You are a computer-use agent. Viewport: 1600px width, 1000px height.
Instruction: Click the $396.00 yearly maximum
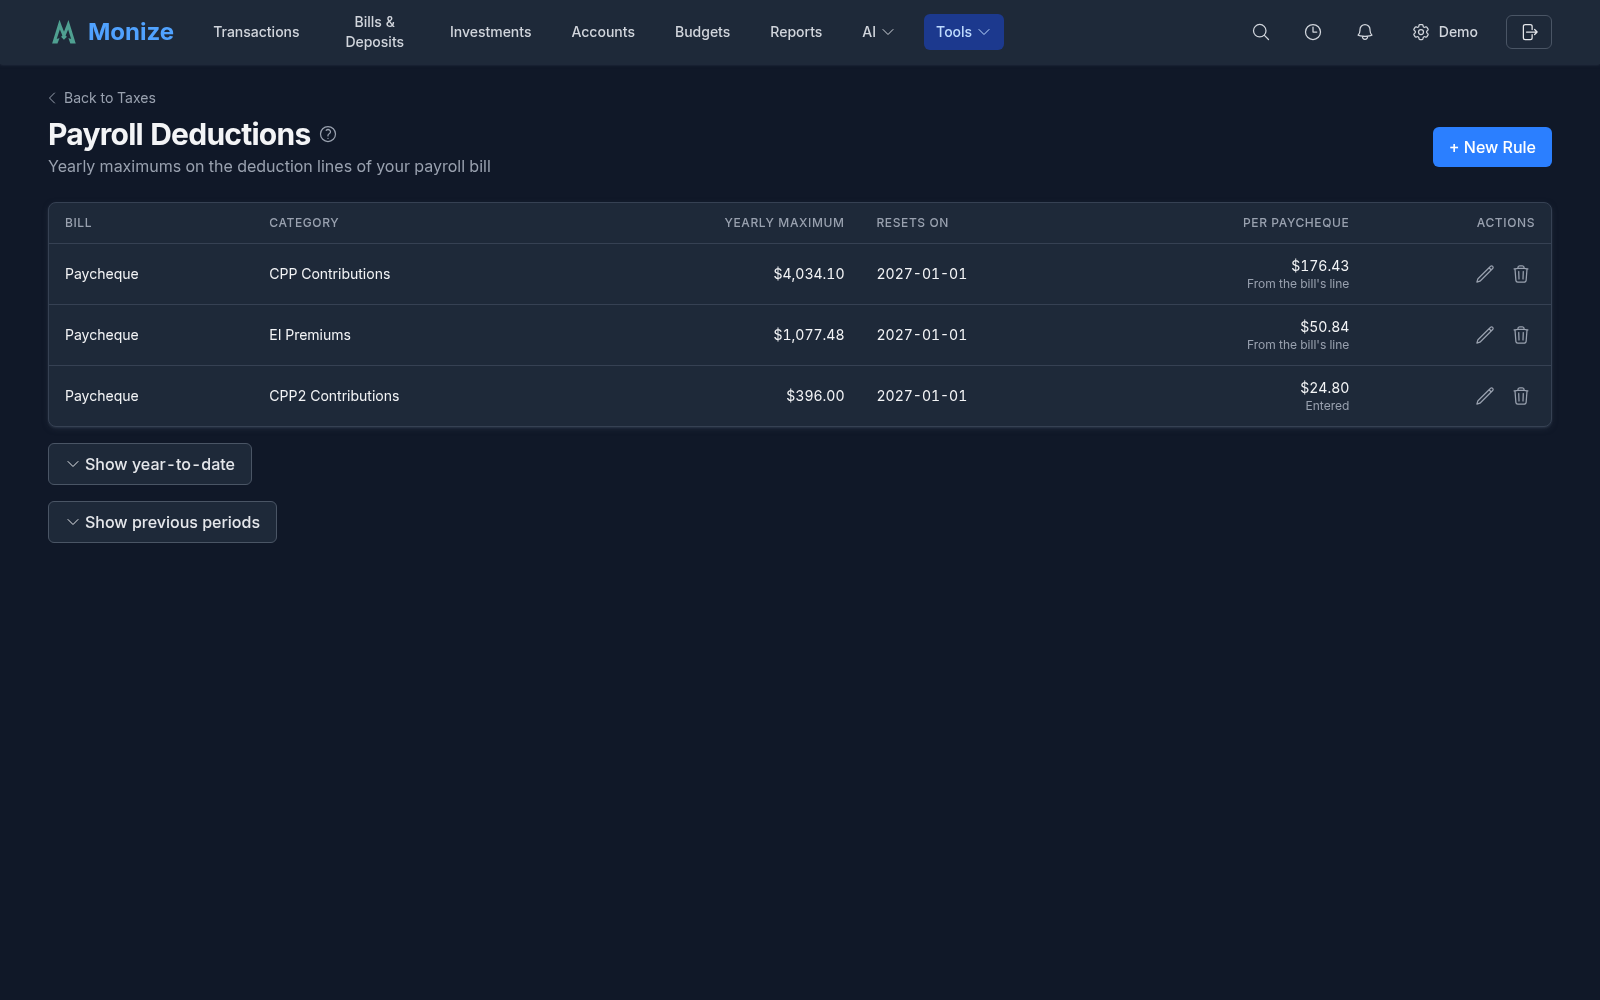pos(815,396)
